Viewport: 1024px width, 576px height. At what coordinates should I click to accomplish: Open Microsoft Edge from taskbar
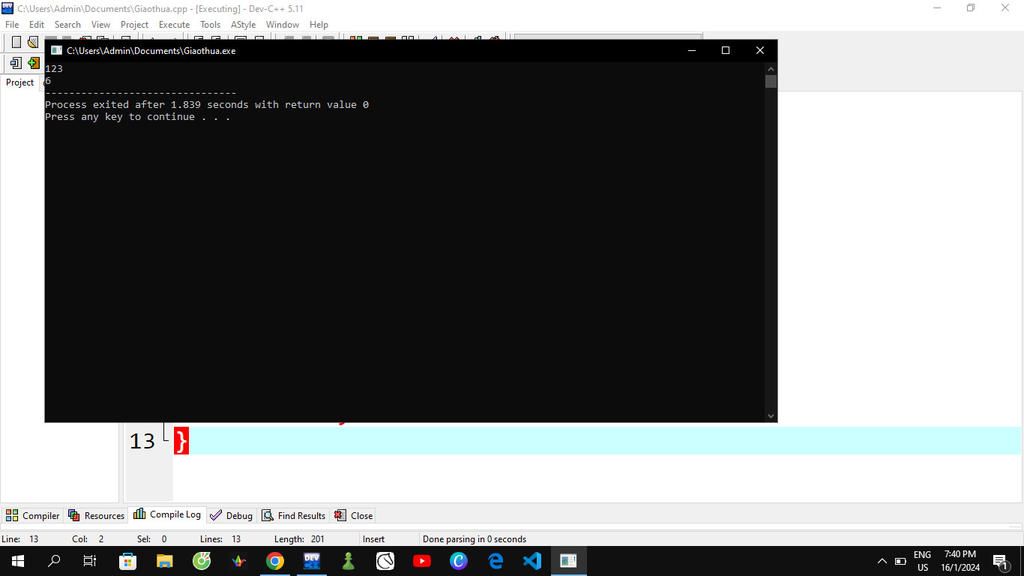(496, 561)
